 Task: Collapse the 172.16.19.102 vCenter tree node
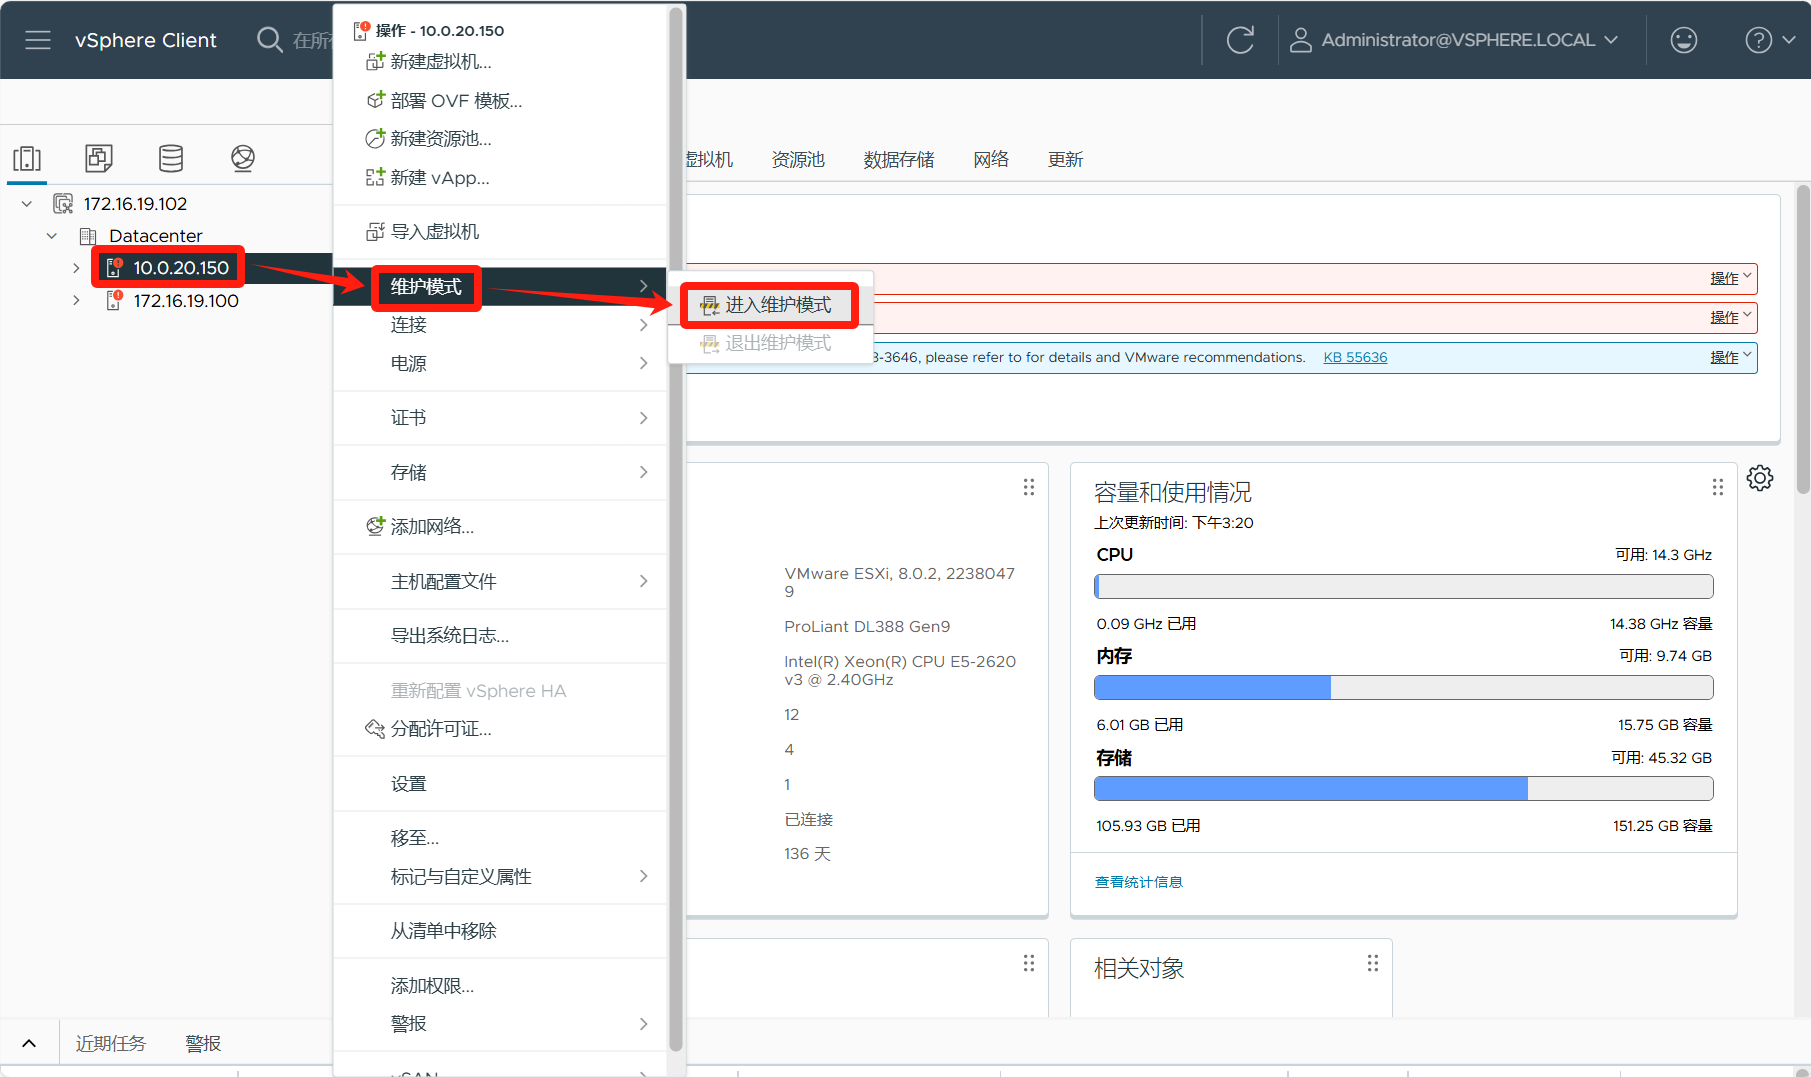click(x=27, y=204)
